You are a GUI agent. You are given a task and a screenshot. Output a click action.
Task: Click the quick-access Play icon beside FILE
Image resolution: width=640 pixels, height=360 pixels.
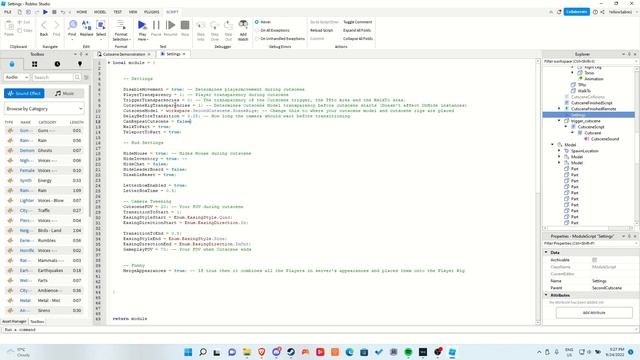click(x=45, y=12)
